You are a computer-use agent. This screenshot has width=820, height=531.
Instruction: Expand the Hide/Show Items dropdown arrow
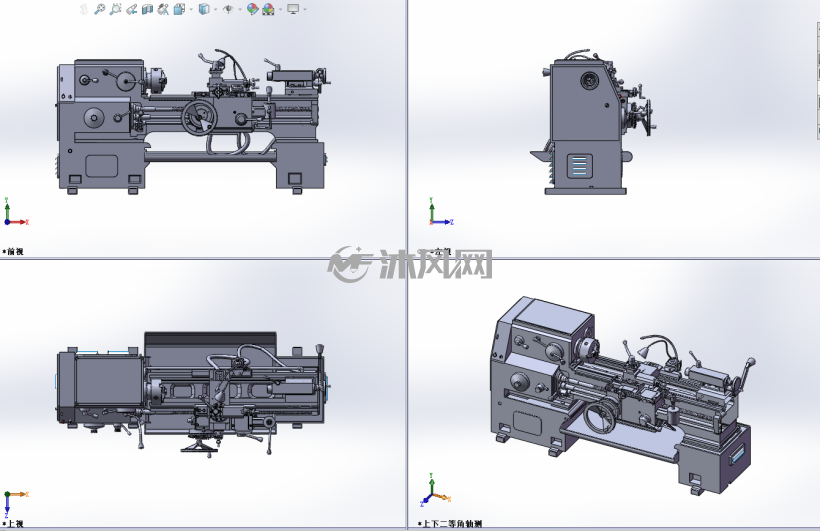(x=240, y=9)
